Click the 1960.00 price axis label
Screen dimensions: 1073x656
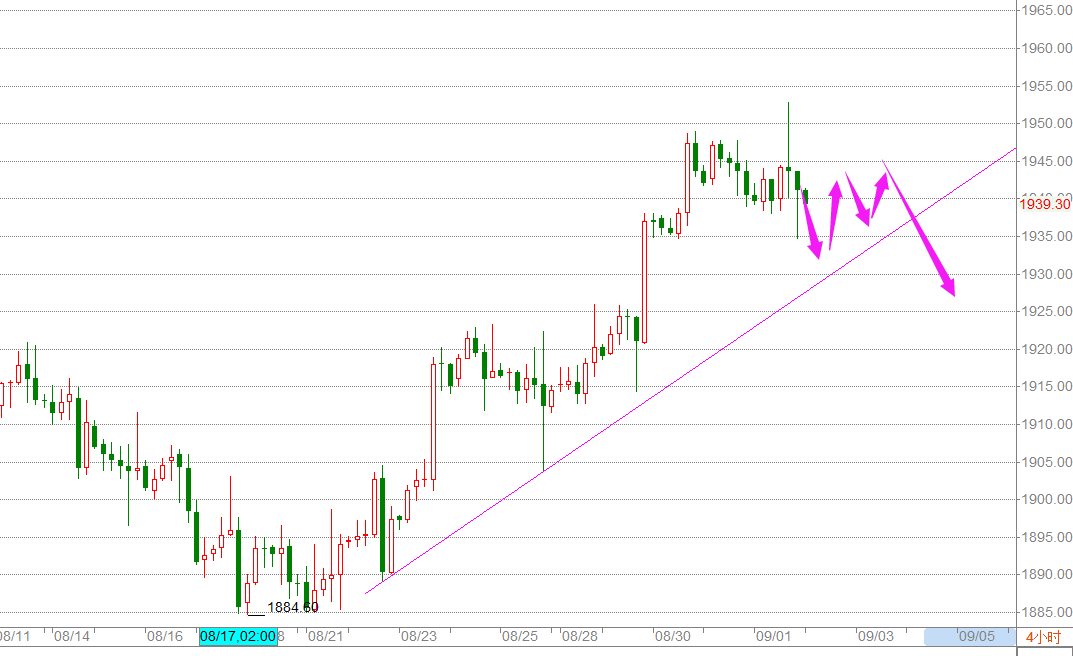pos(1046,48)
